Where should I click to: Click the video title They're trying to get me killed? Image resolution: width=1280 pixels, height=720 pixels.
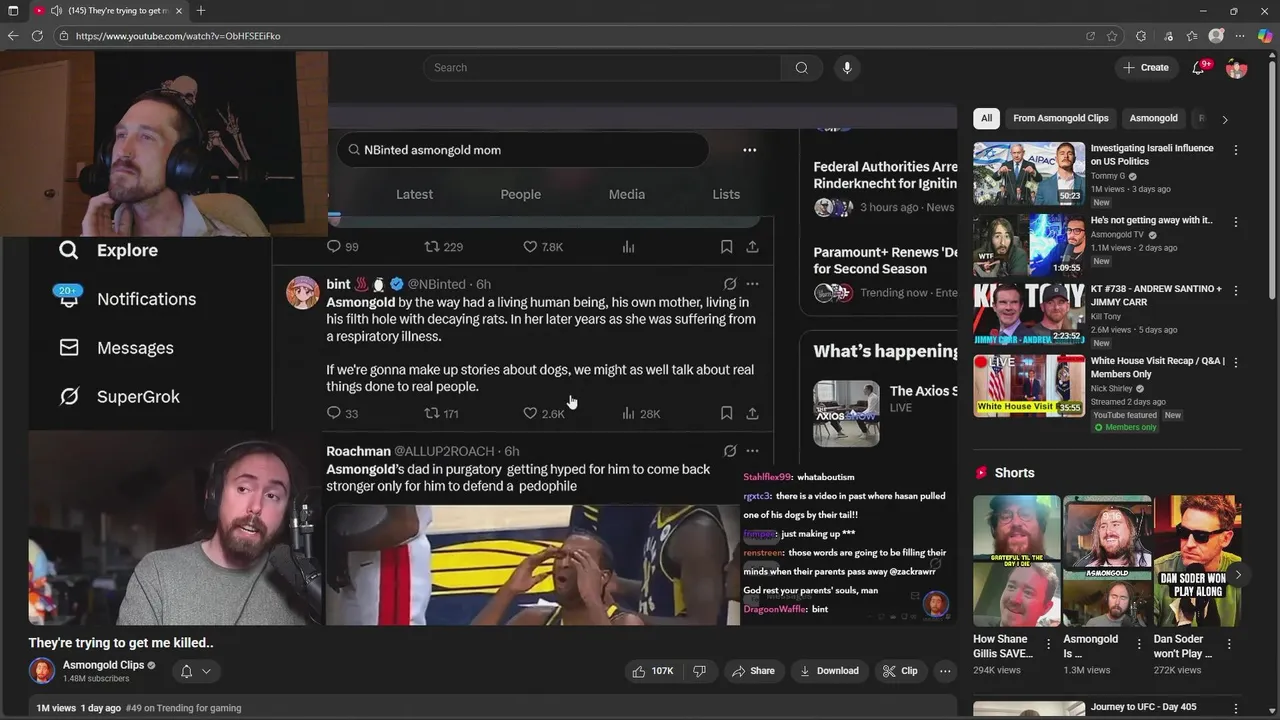[121, 643]
